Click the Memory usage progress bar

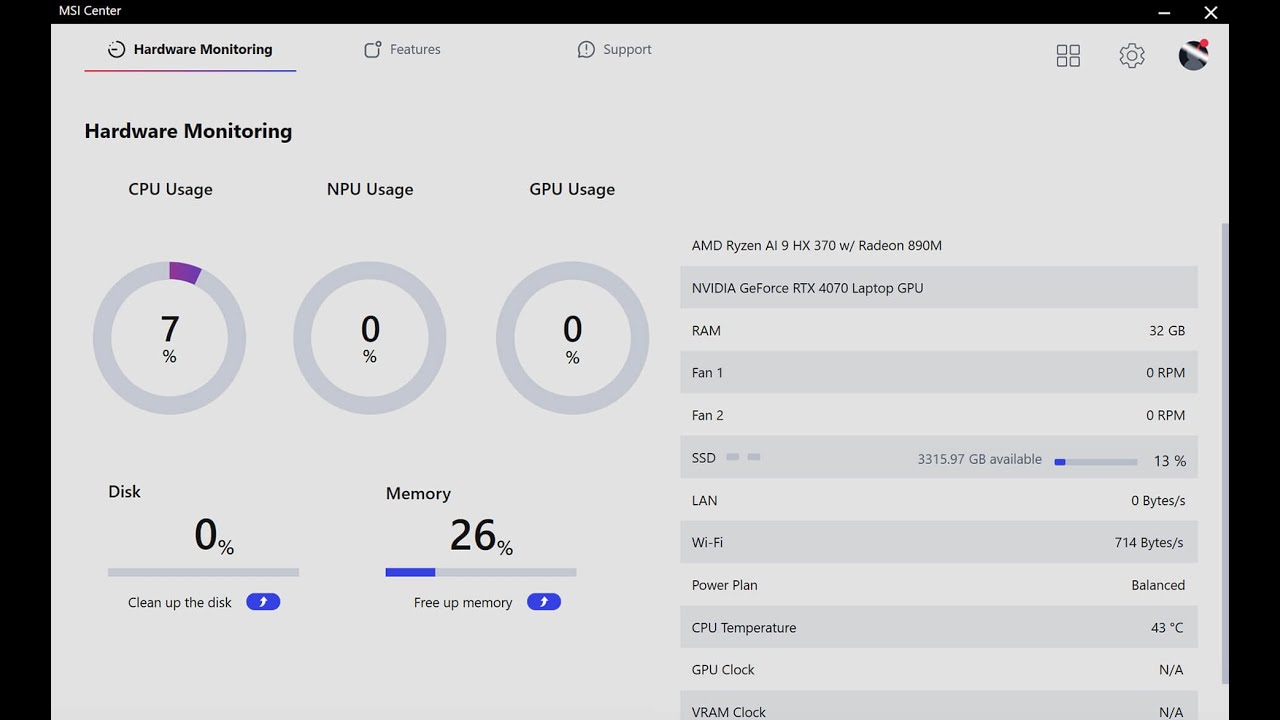481,573
